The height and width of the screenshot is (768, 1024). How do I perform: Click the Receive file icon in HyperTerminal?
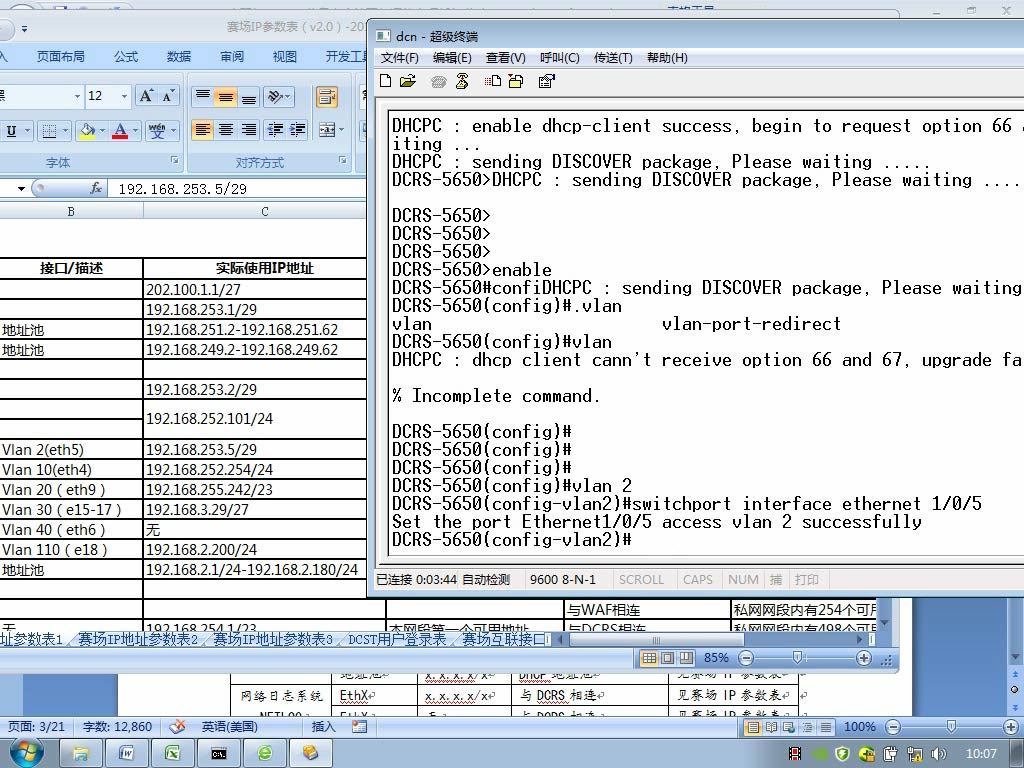tap(516, 81)
